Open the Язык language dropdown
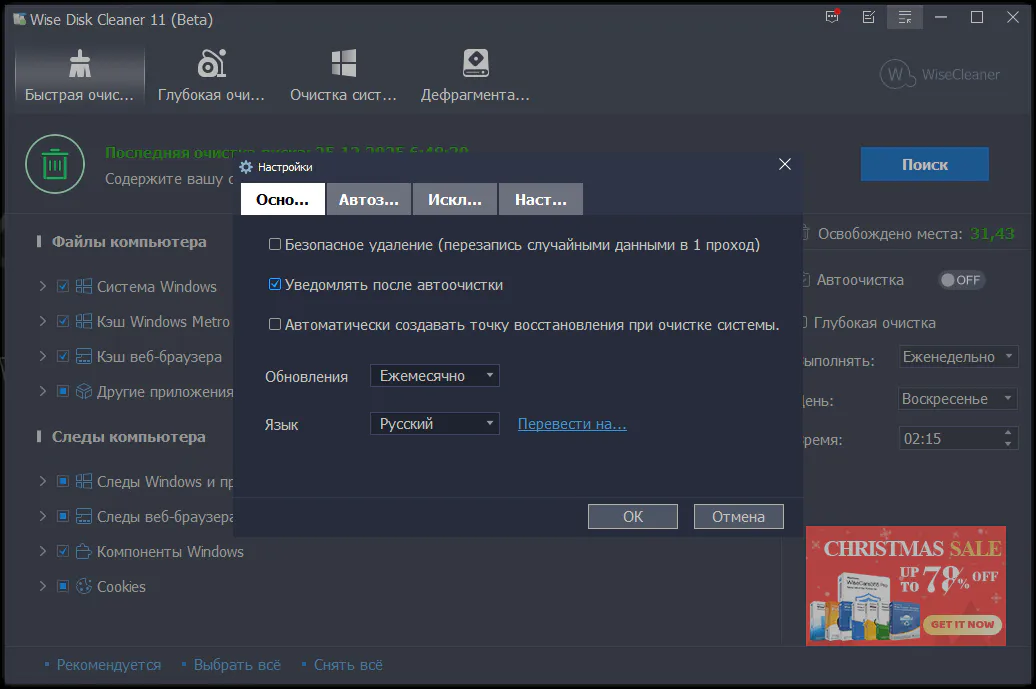The height and width of the screenshot is (689, 1036). (434, 424)
